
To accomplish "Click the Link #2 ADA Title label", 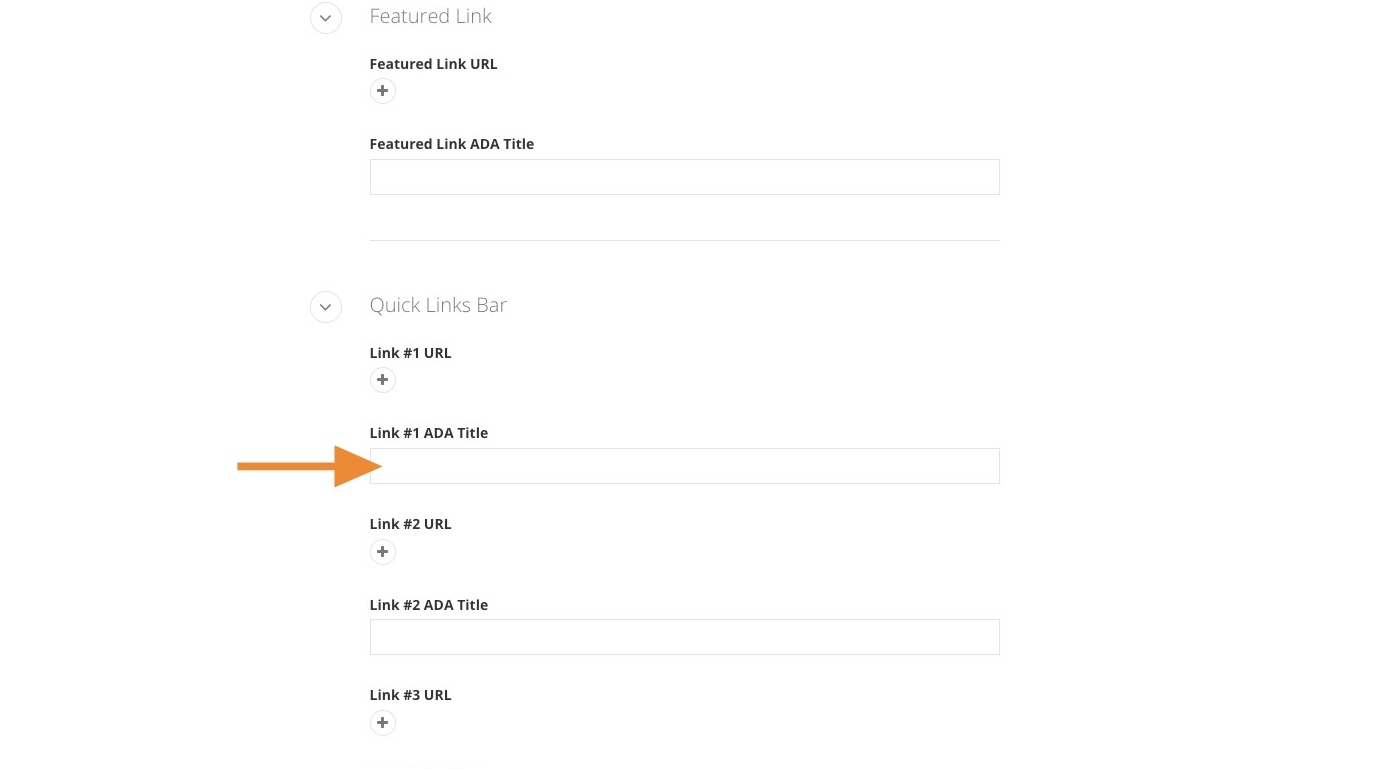I will pos(428,605).
